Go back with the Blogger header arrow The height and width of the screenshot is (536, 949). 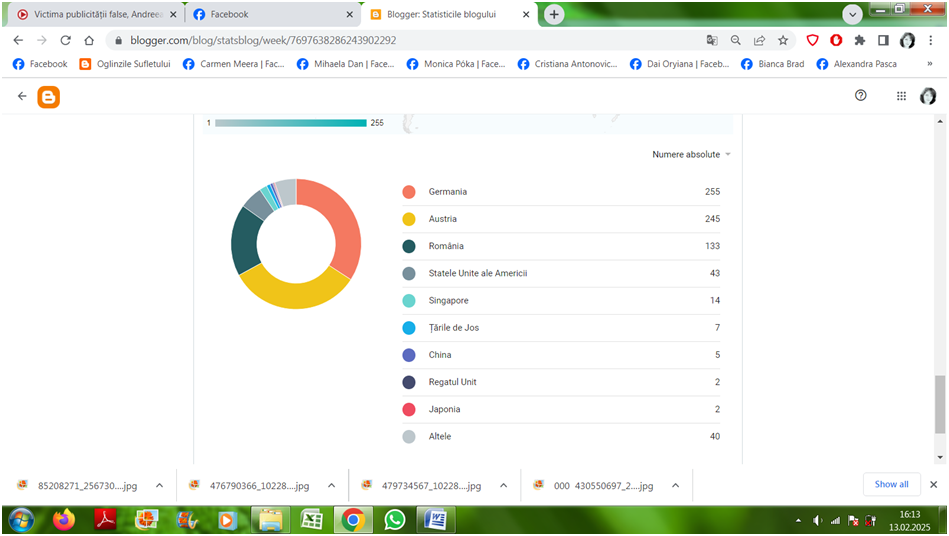tap(22, 96)
